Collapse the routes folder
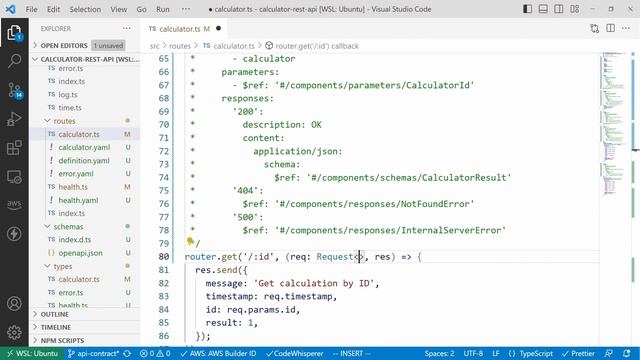Viewport: 640px width, 360px height. pyautogui.click(x=64, y=121)
